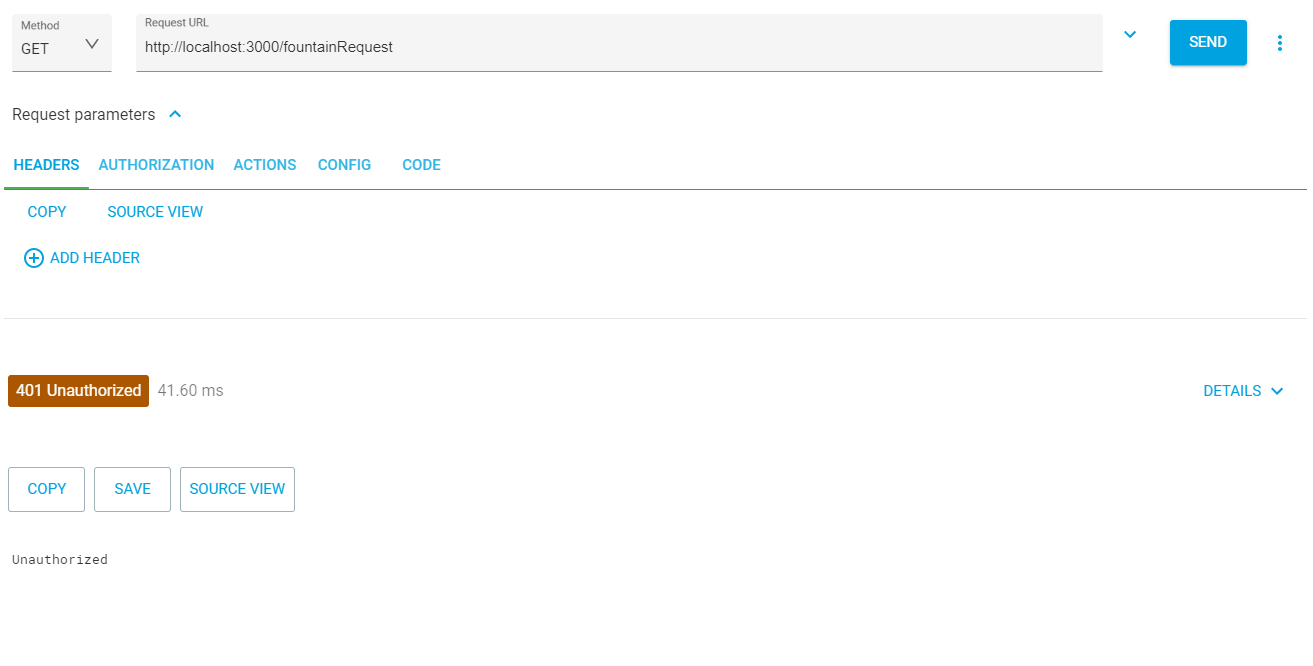Toggle SOURCE VIEW for the response body
1313x666 pixels.
pos(237,489)
